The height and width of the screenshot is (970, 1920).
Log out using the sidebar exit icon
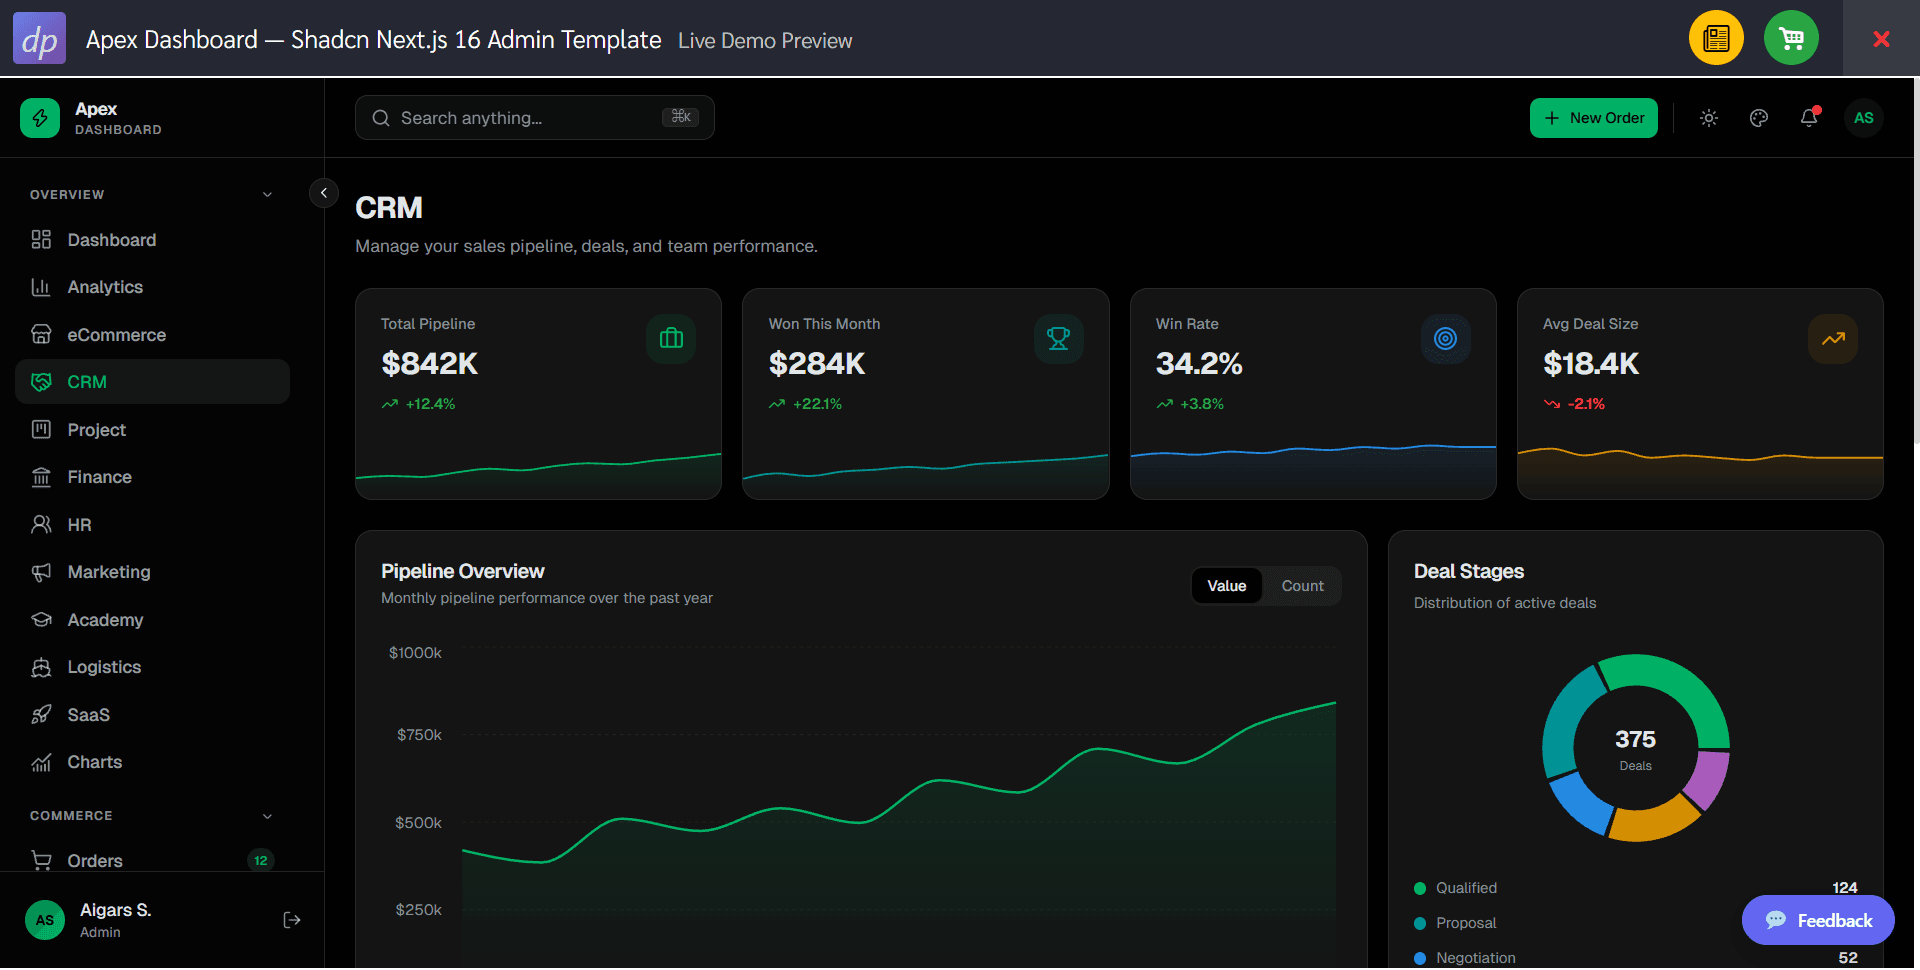[x=292, y=920]
